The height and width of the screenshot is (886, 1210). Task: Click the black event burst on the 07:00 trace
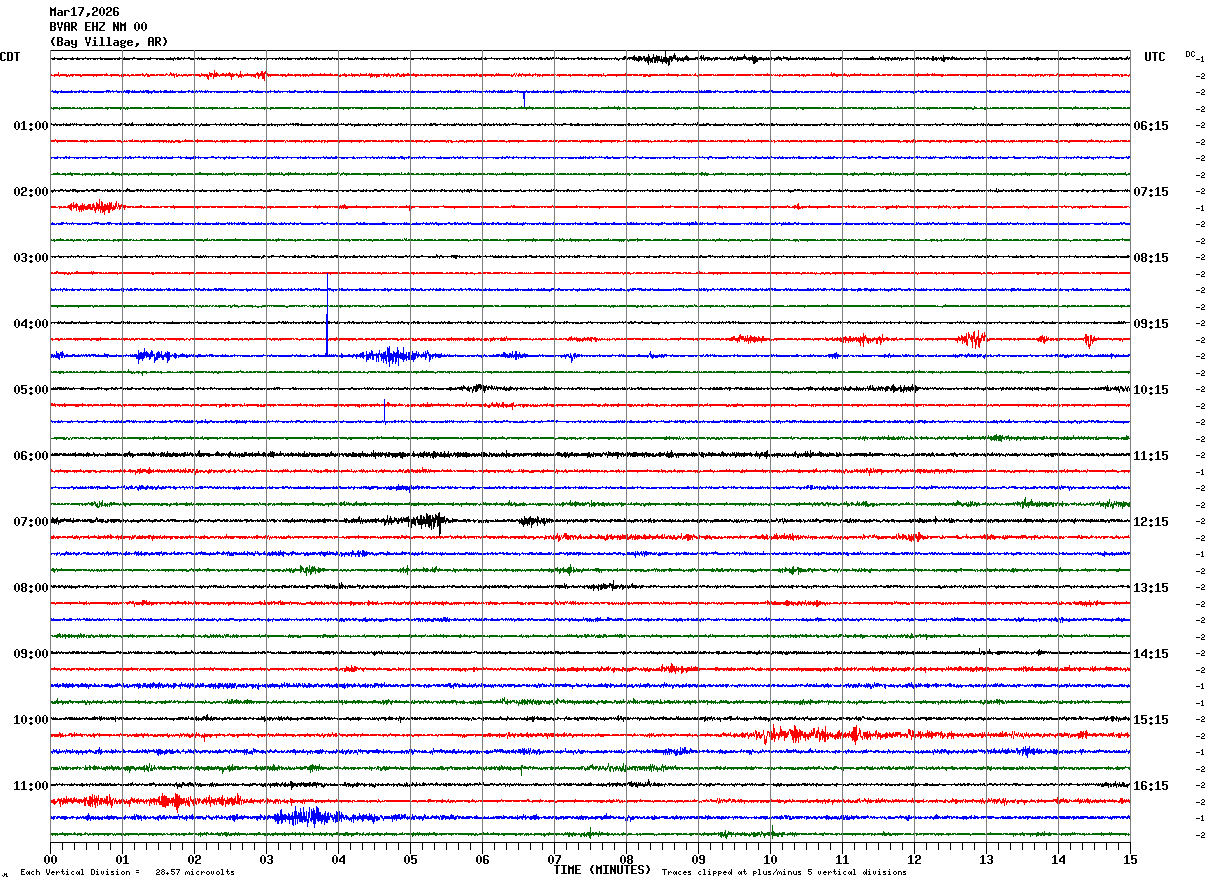pos(417,521)
